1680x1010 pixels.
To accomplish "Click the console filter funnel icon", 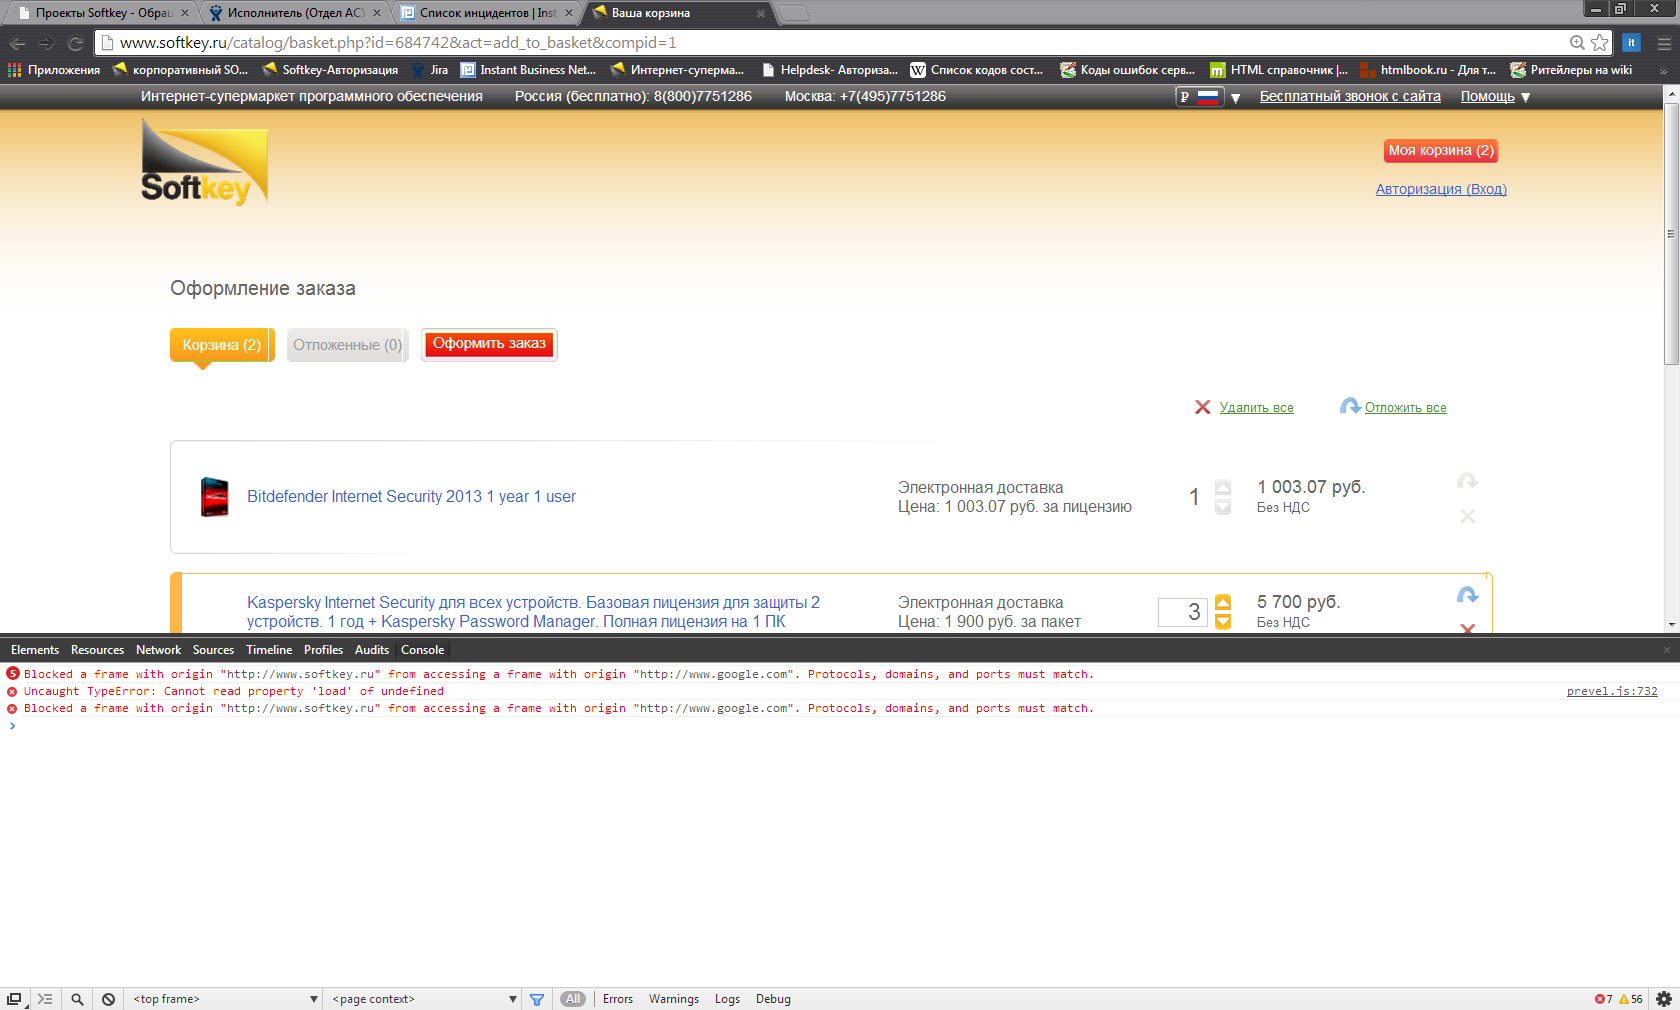I will coord(537,999).
